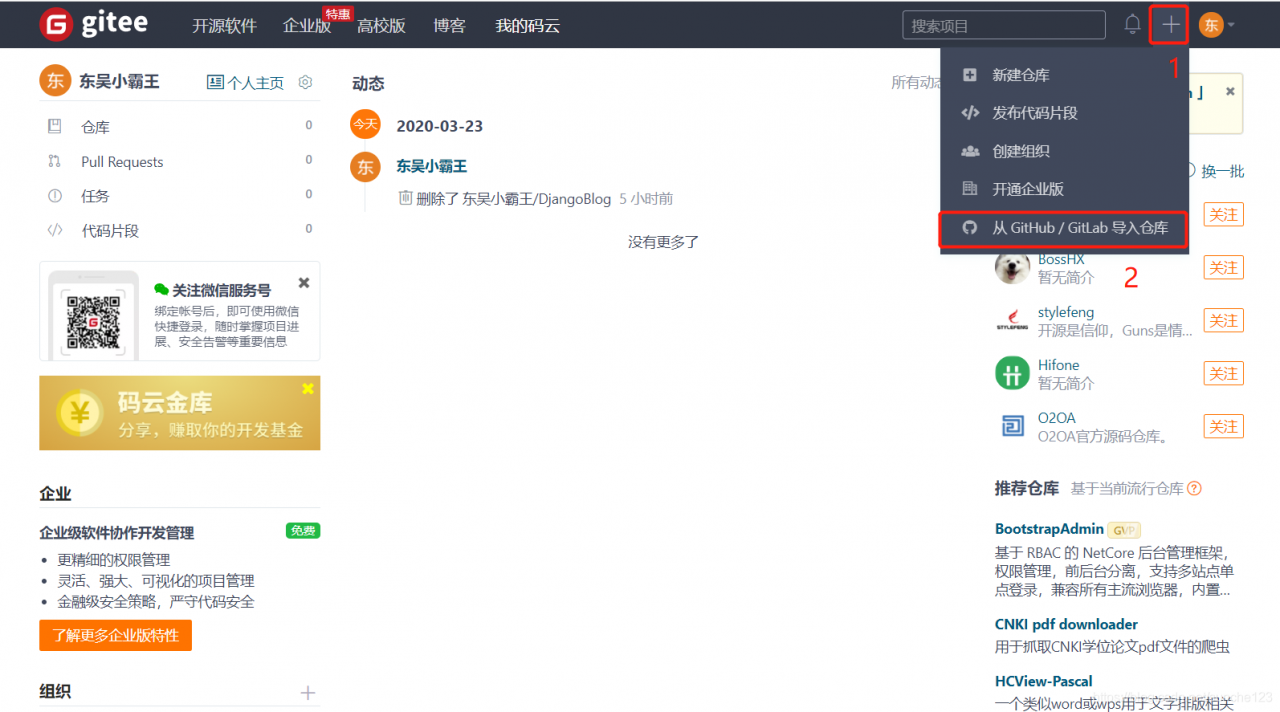Select 发布代码片段 from the dropdown menu
This screenshot has width=1280, height=712.
(1064, 113)
